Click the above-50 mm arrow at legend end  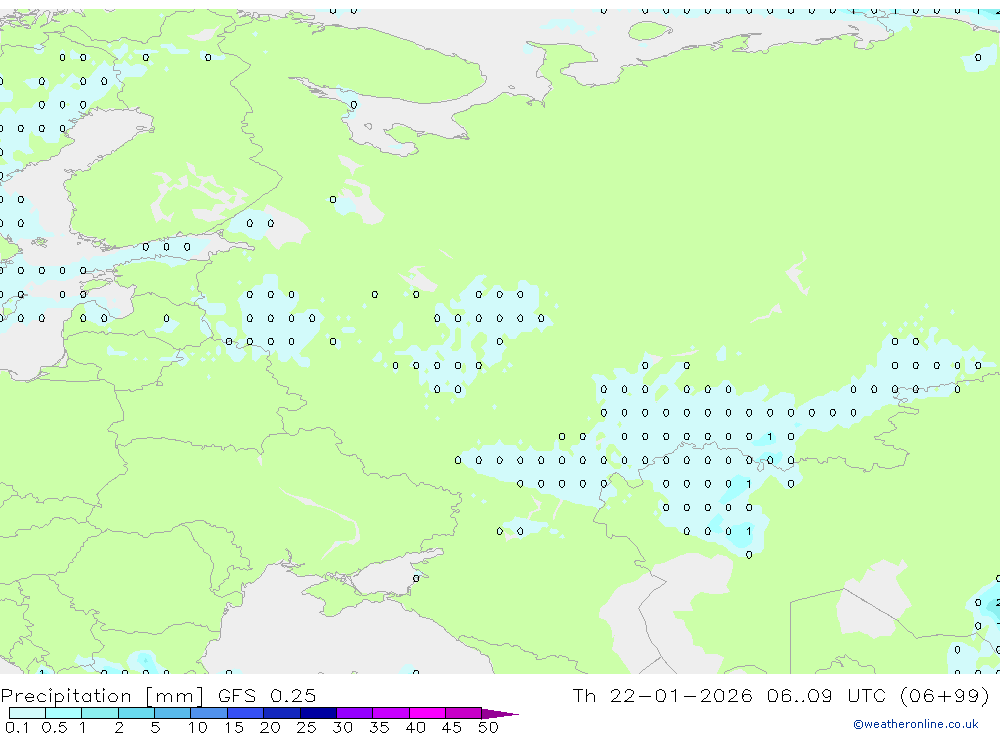499,713
